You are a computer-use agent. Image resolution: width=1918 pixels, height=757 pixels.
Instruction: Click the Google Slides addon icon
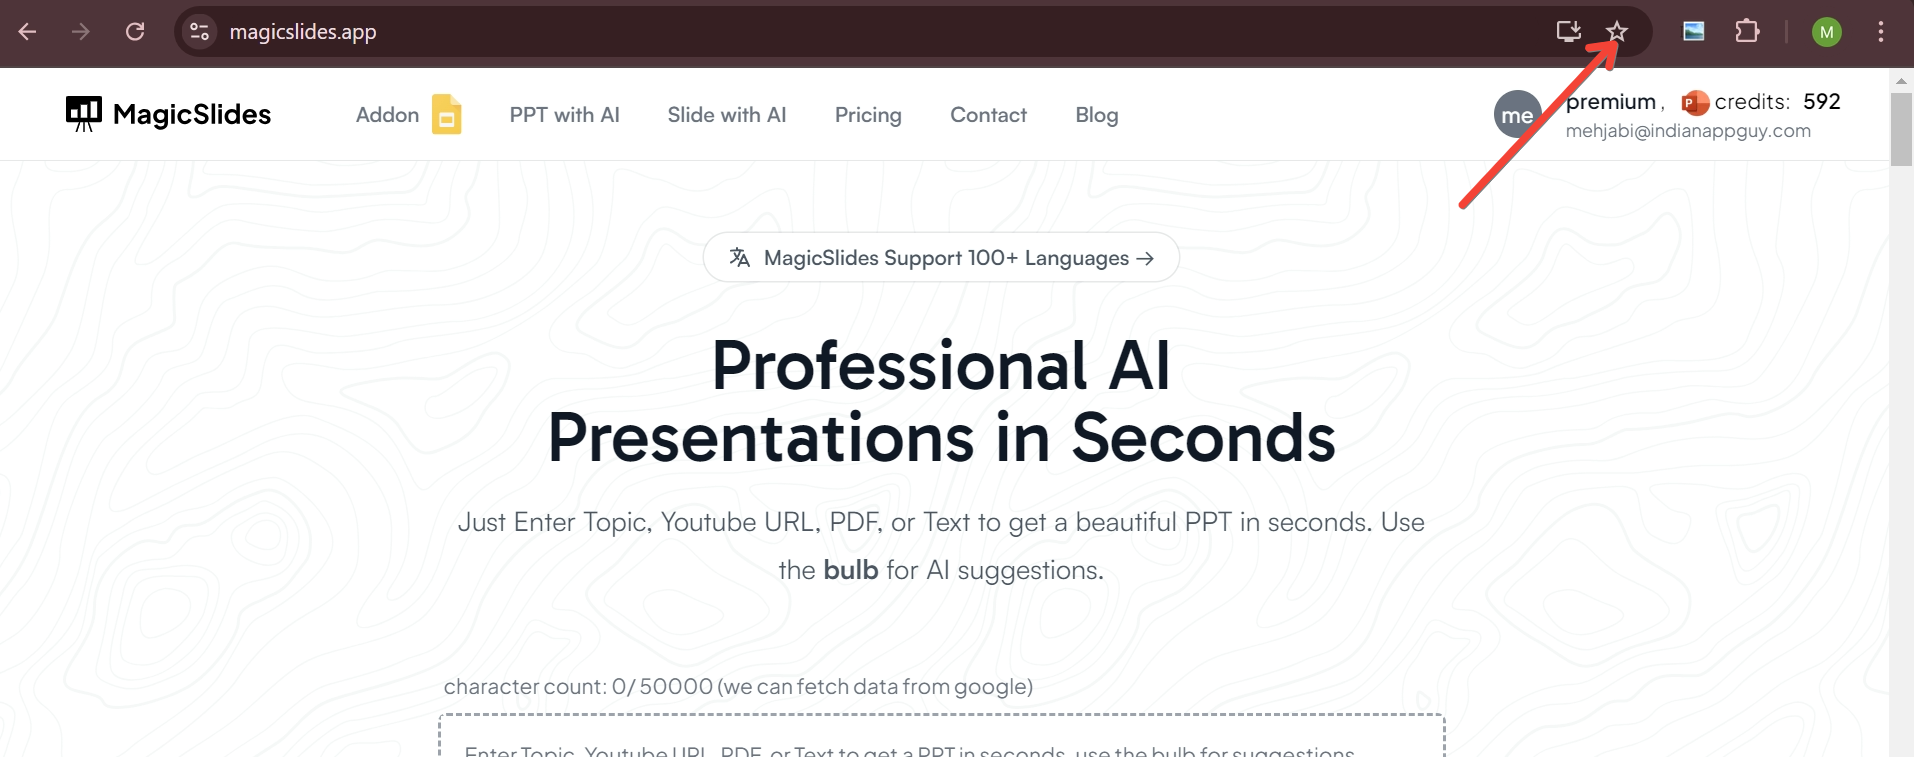[x=446, y=114]
